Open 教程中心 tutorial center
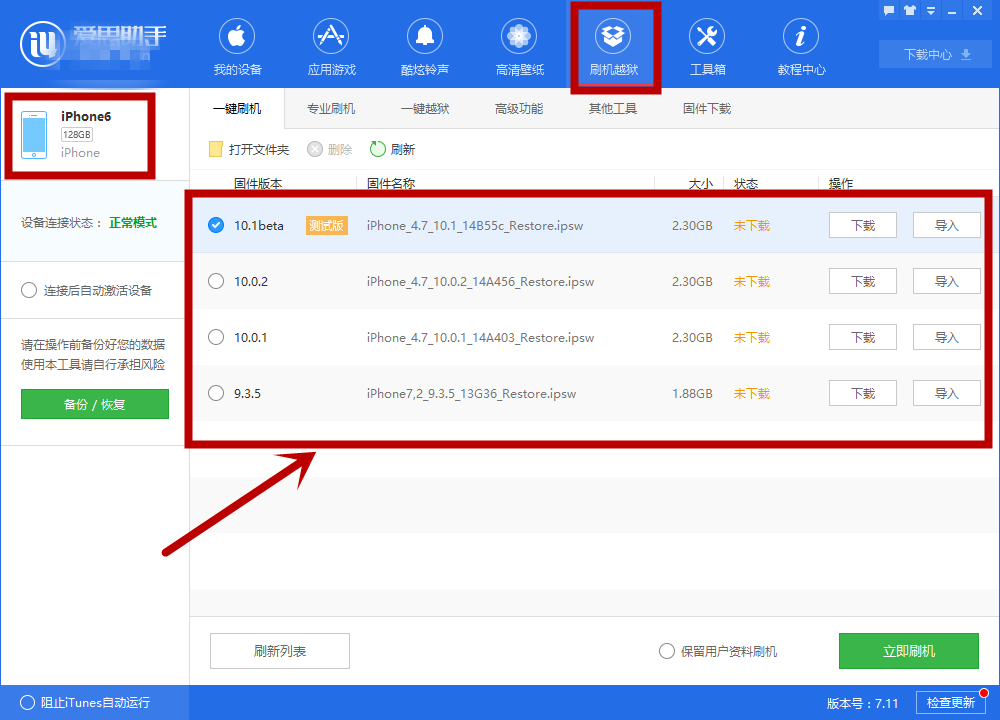This screenshot has width=1000, height=720. tap(801, 47)
